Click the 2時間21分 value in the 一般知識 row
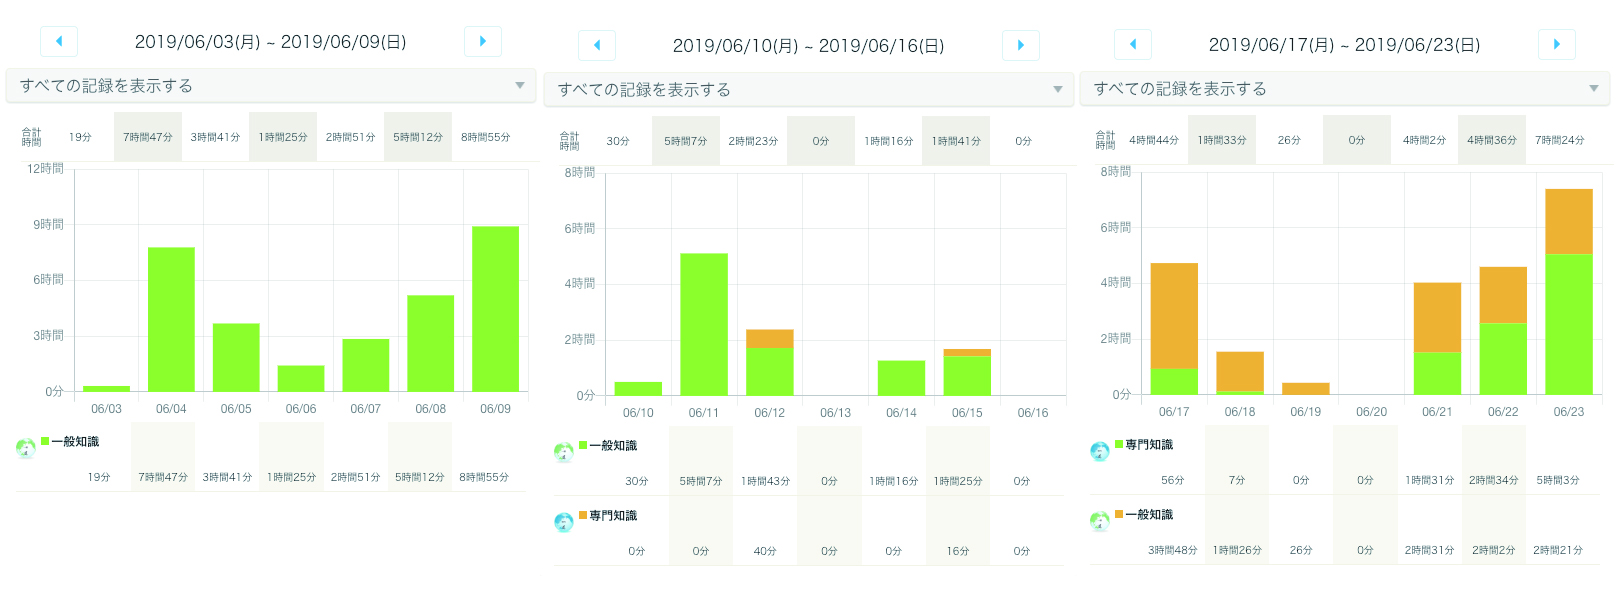The width and height of the screenshot is (1617, 609). point(1558,550)
